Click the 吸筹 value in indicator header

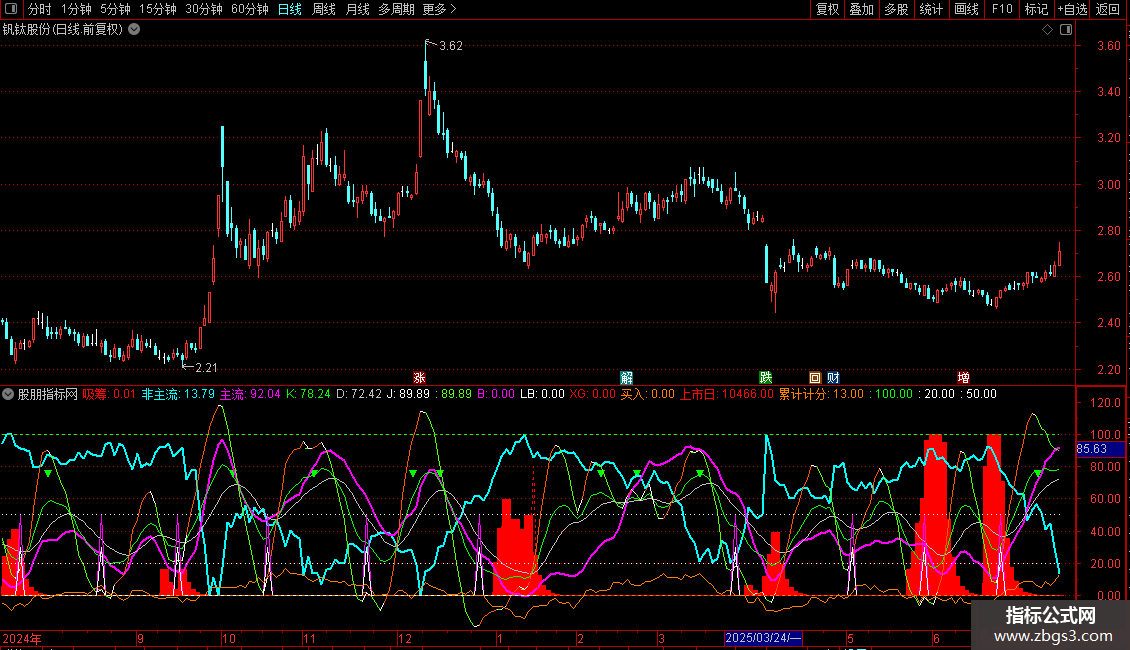pyautogui.click(x=108, y=394)
